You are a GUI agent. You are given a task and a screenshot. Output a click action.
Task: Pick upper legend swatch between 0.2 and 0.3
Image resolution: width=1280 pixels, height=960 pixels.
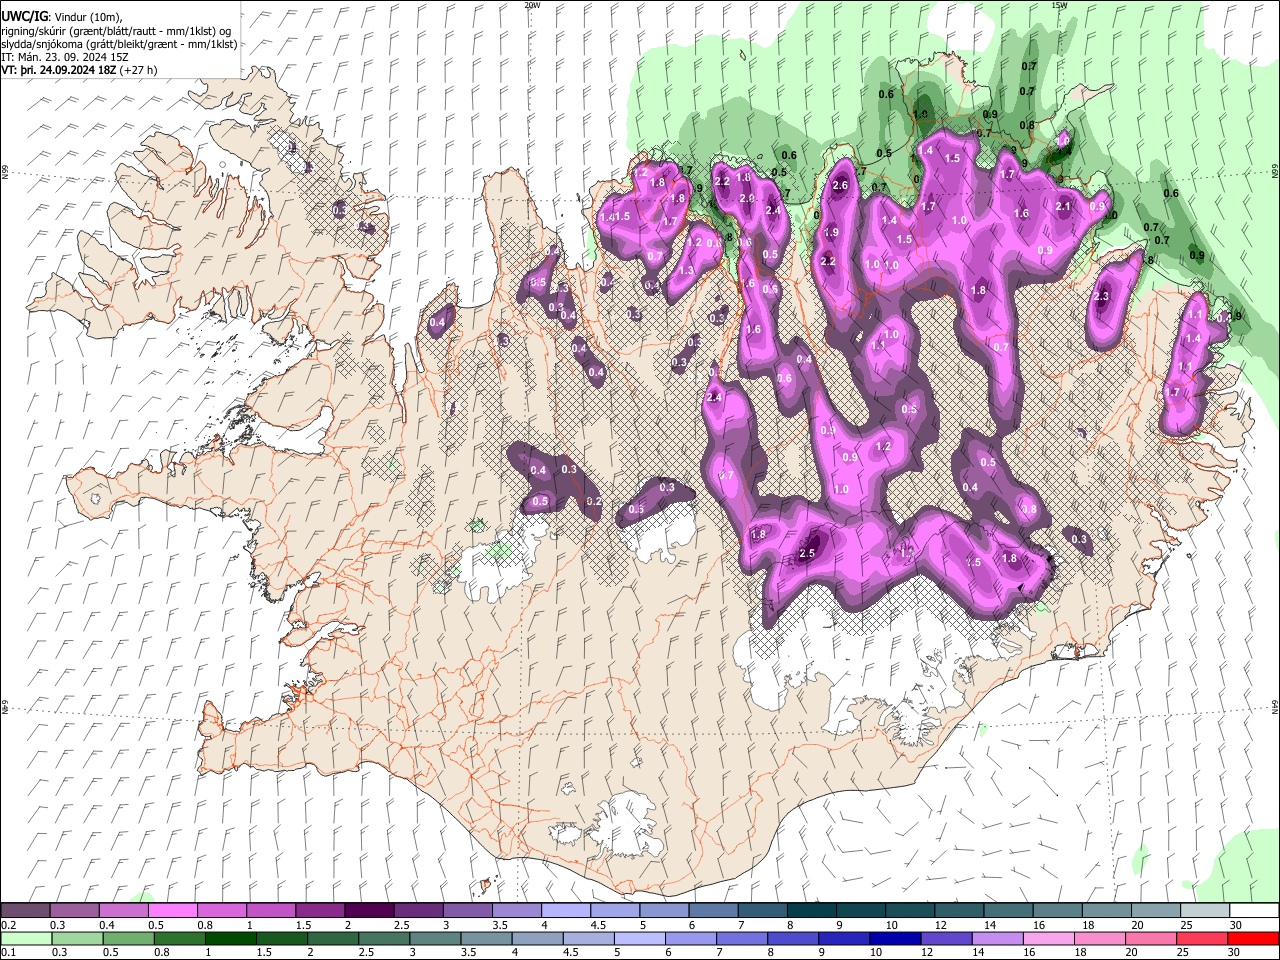[x=25, y=910]
